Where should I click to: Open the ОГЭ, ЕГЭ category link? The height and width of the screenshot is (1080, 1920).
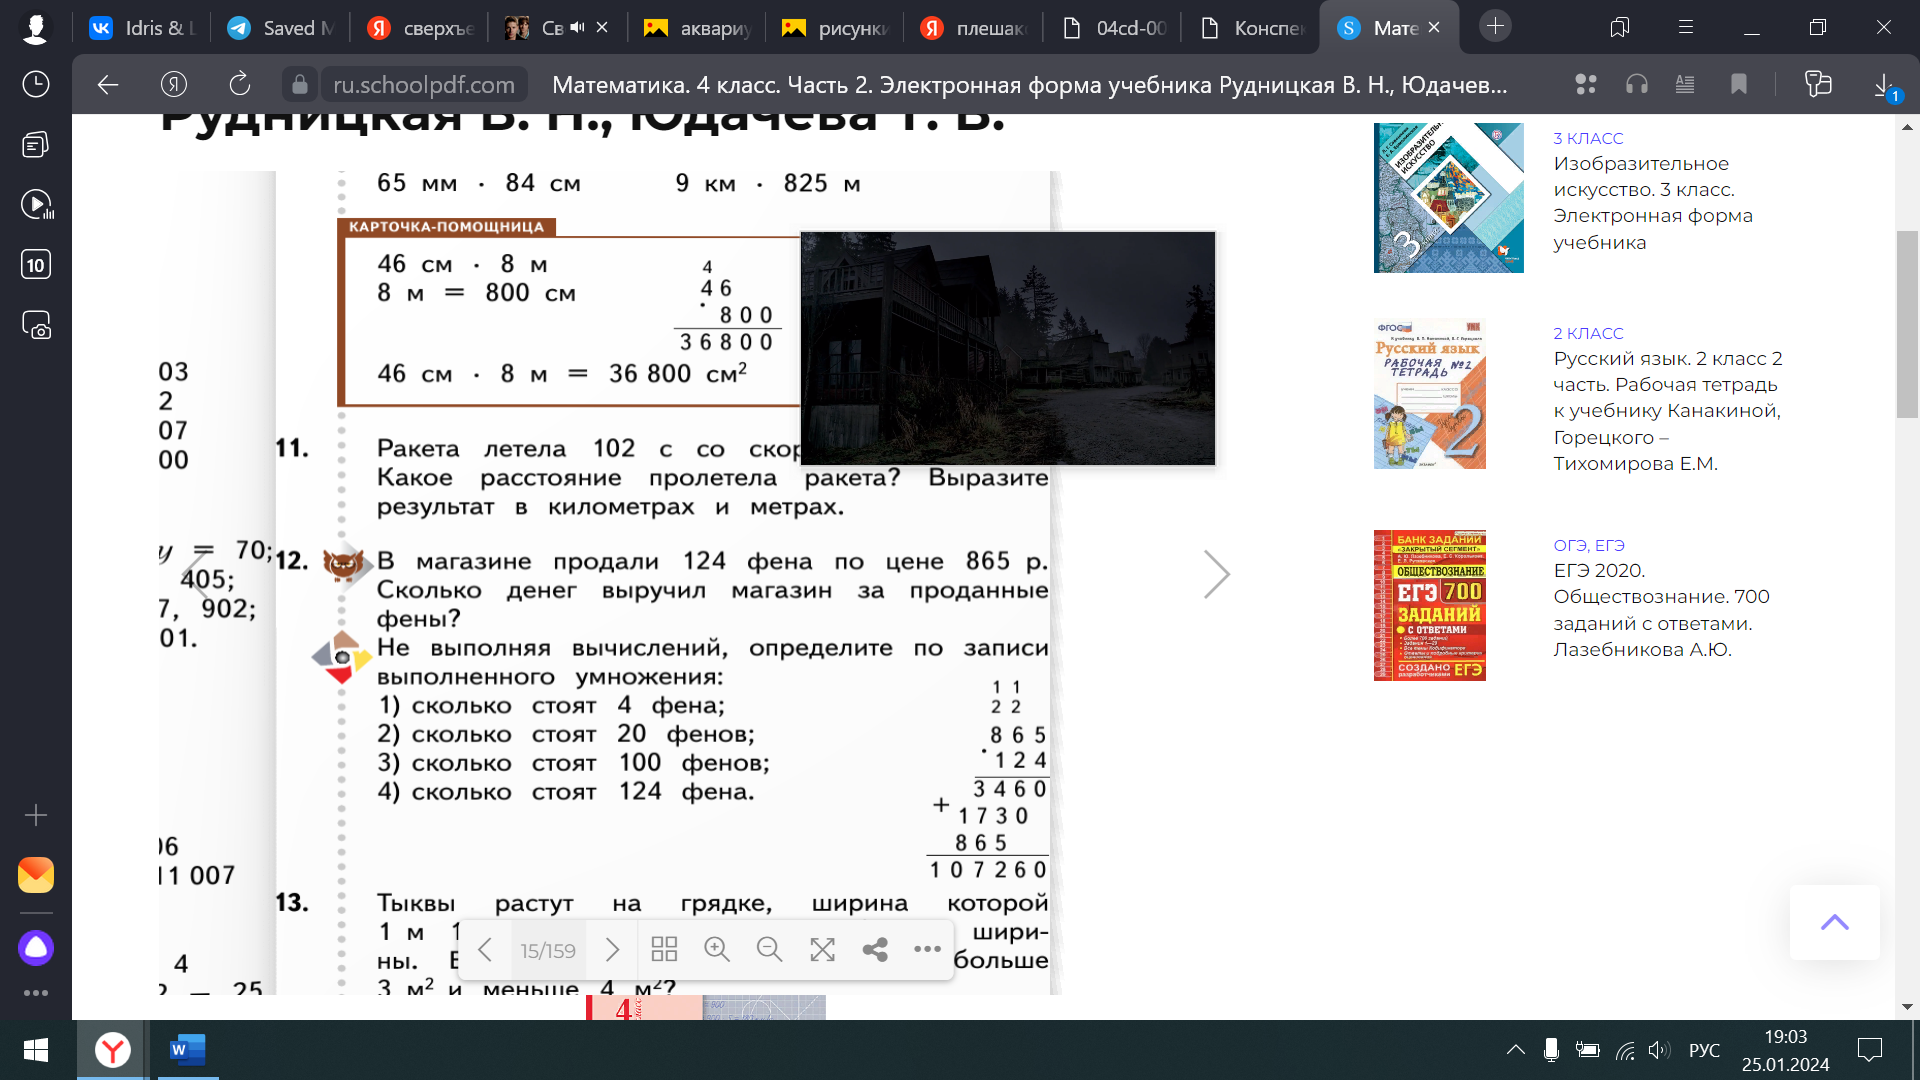[1589, 545]
